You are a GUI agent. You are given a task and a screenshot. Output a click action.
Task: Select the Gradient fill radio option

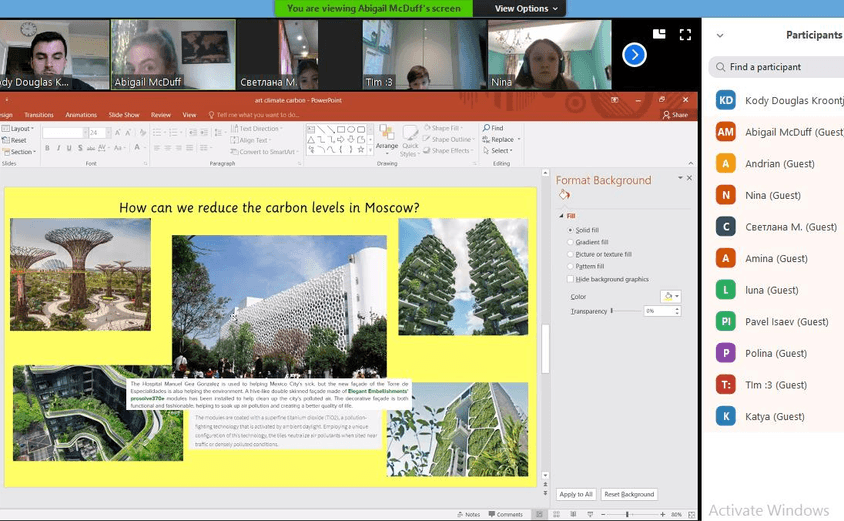pos(571,242)
